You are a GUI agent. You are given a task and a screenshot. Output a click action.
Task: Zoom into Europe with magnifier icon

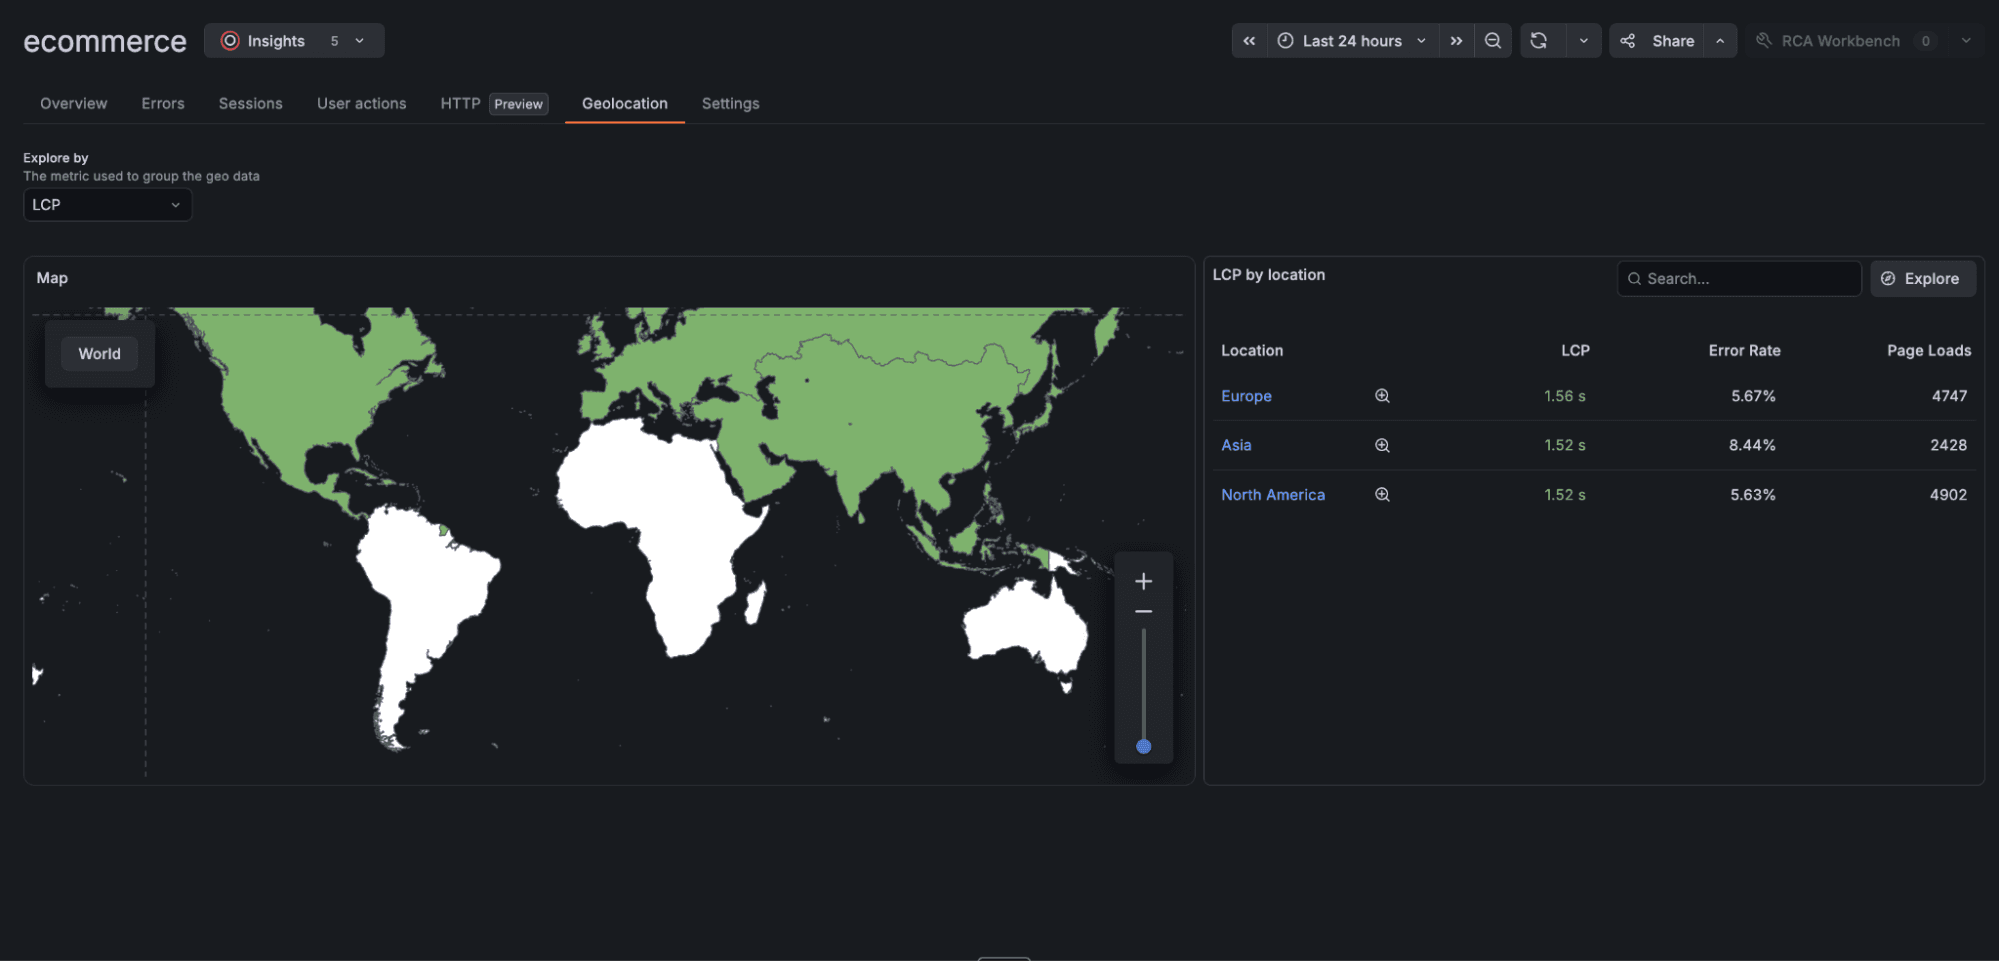[x=1382, y=396]
